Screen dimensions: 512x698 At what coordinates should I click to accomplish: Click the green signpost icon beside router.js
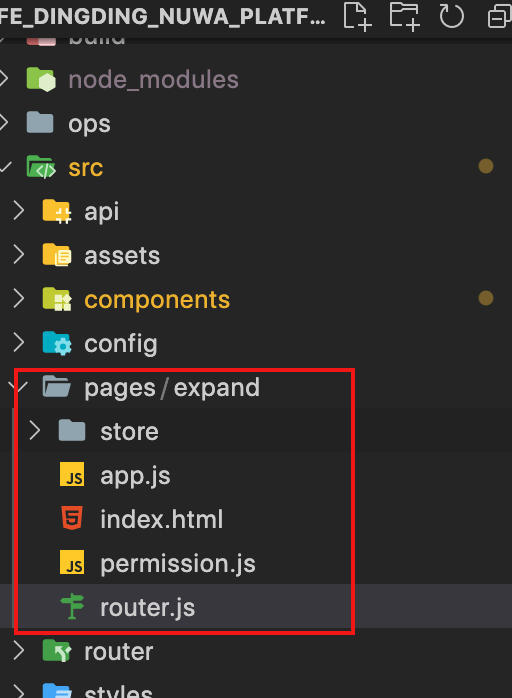tap(72, 606)
